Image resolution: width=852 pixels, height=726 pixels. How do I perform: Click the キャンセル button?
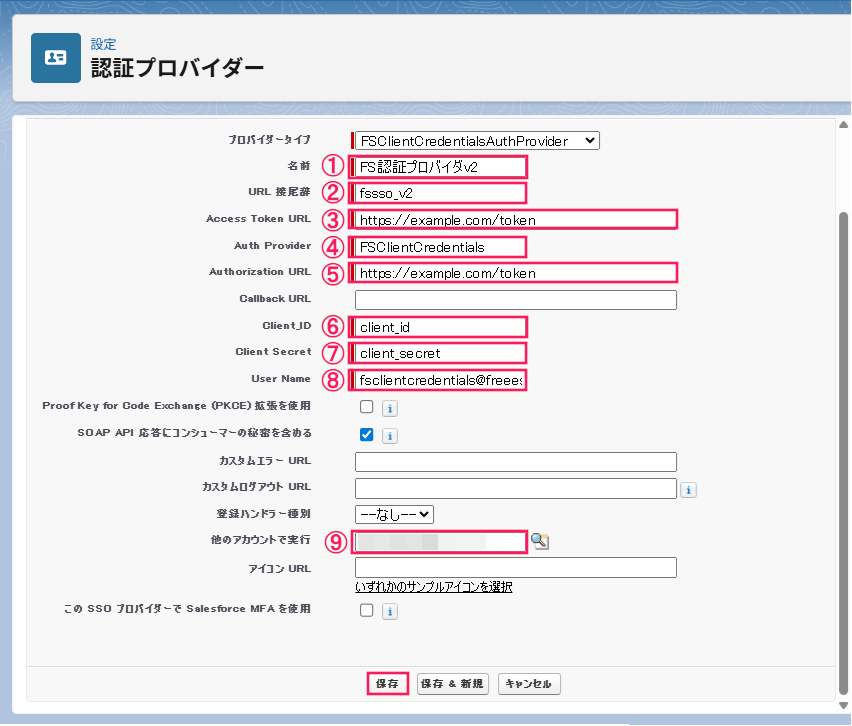(x=529, y=684)
